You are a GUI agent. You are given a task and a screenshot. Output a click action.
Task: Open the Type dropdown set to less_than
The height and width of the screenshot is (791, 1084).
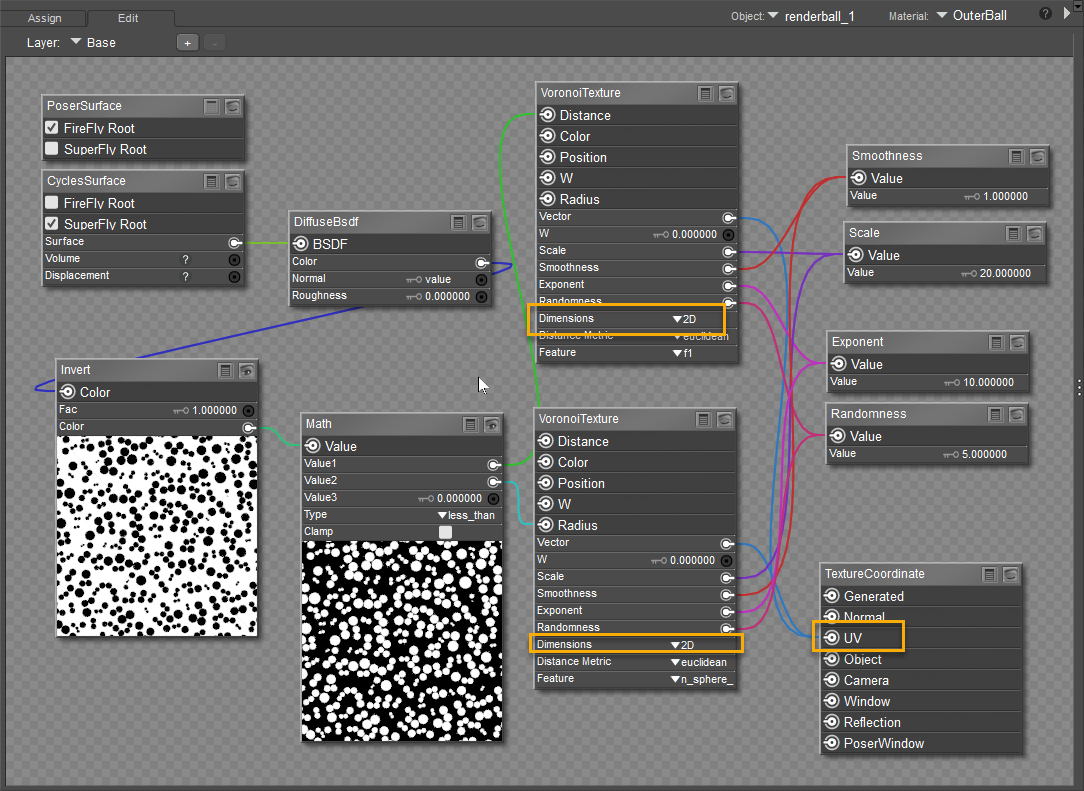466,515
